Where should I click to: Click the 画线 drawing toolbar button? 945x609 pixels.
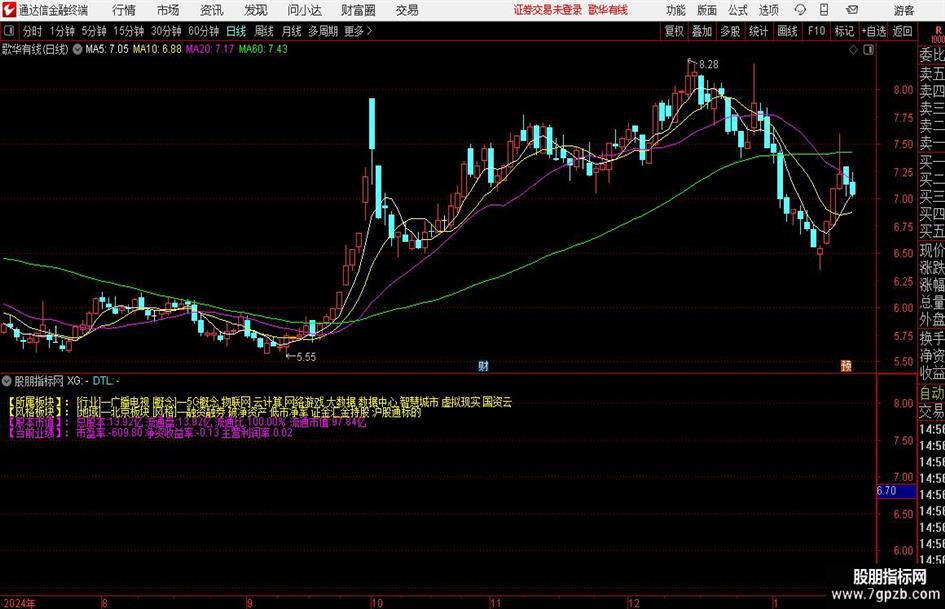pyautogui.click(x=787, y=31)
